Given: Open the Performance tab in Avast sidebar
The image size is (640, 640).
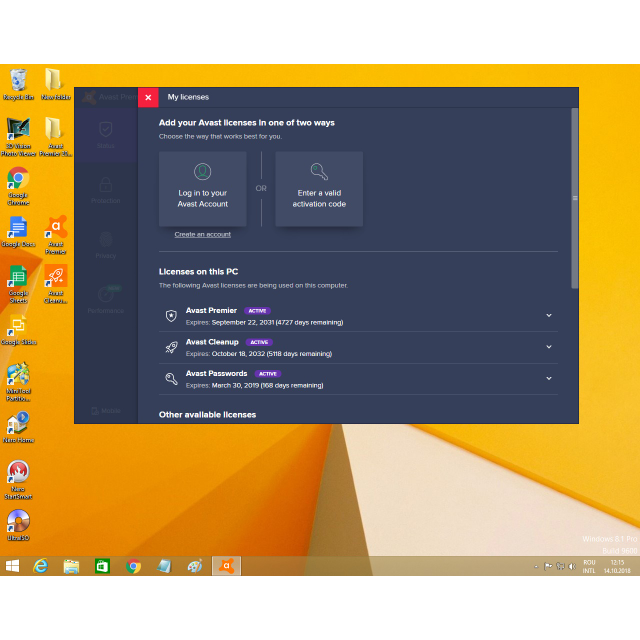Looking at the screenshot, I should tap(106, 300).
